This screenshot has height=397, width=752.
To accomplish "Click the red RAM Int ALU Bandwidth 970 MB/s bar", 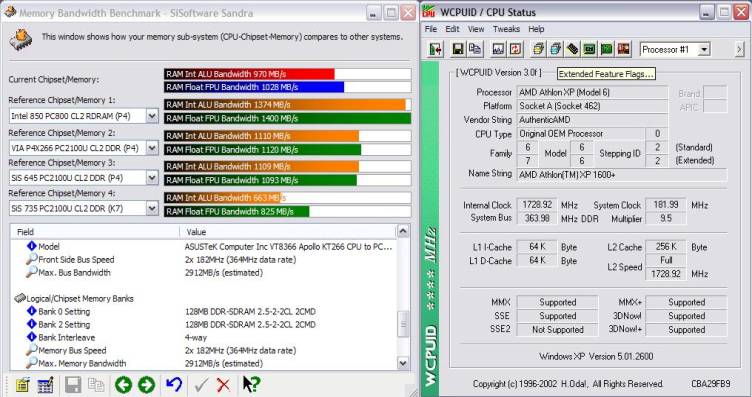I will [249, 74].
